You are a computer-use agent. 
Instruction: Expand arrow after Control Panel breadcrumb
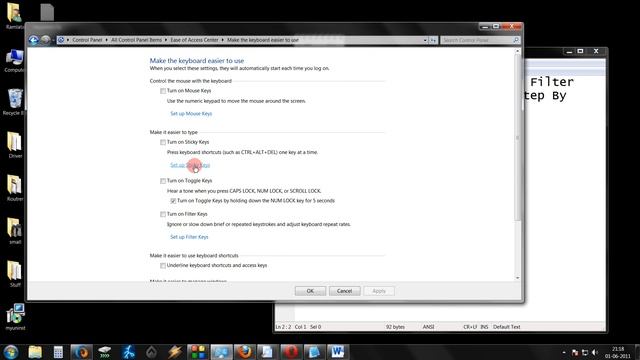click(107, 40)
